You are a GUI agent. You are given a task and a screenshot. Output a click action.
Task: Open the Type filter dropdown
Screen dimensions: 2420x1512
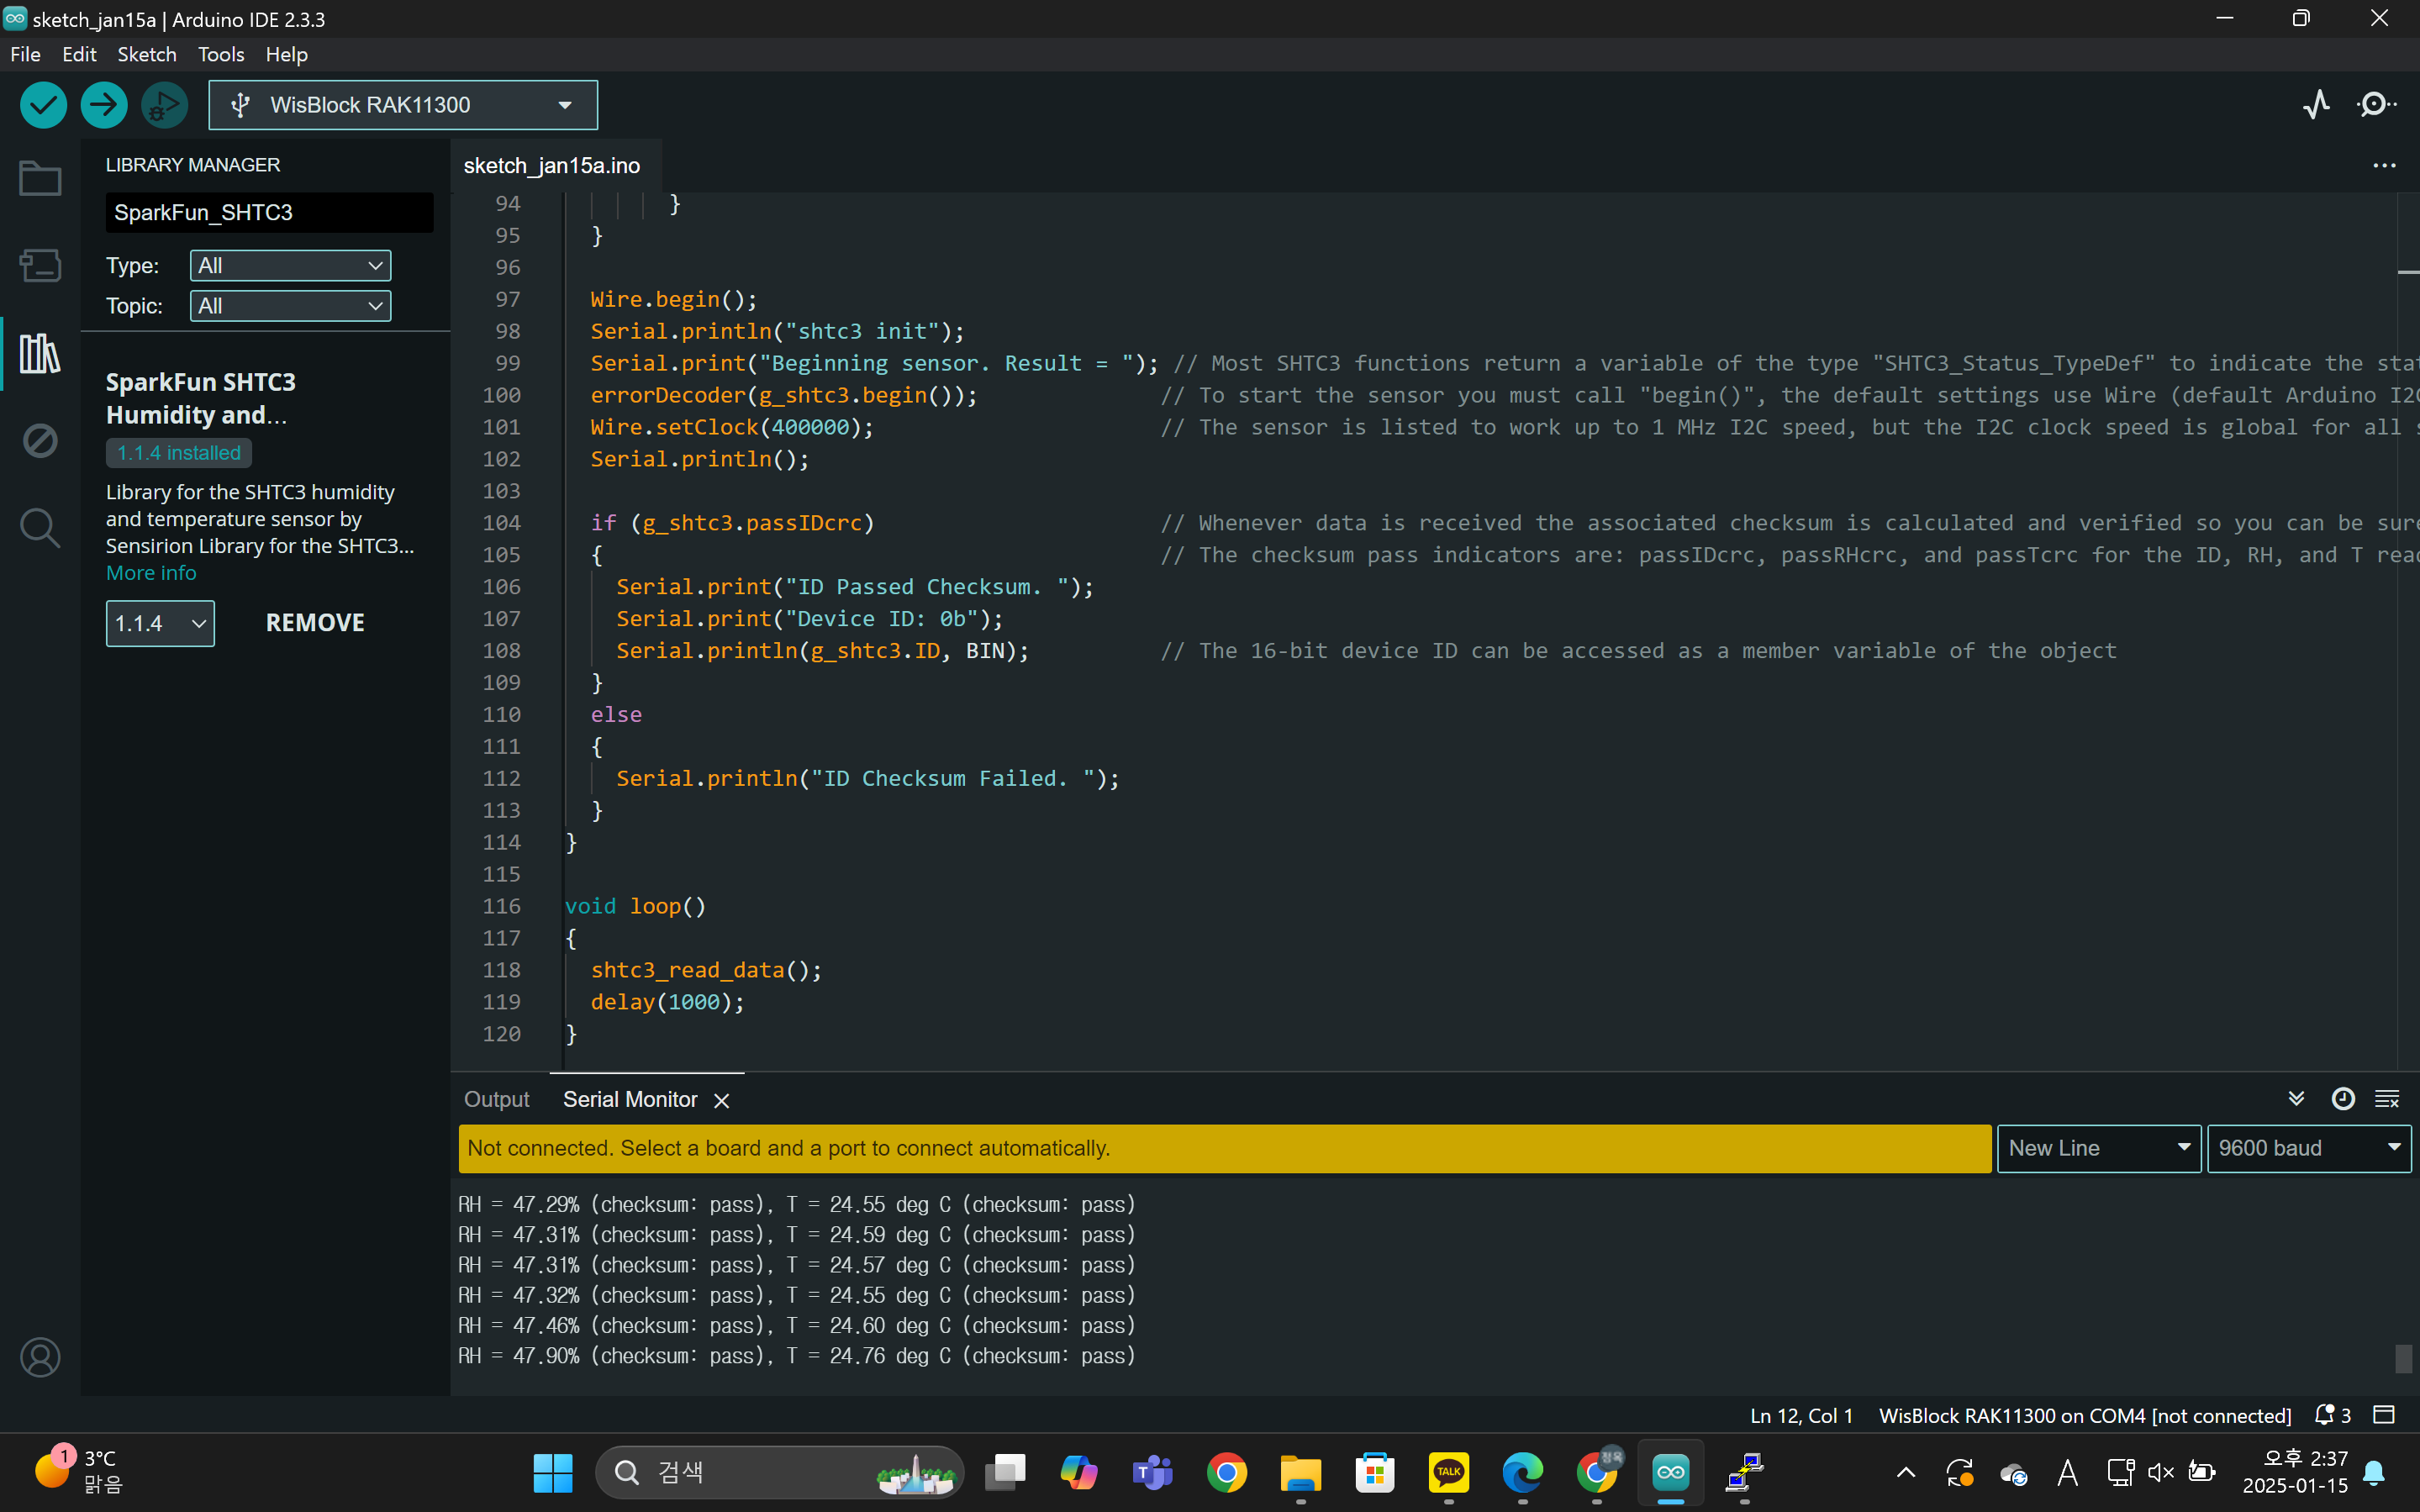290,265
